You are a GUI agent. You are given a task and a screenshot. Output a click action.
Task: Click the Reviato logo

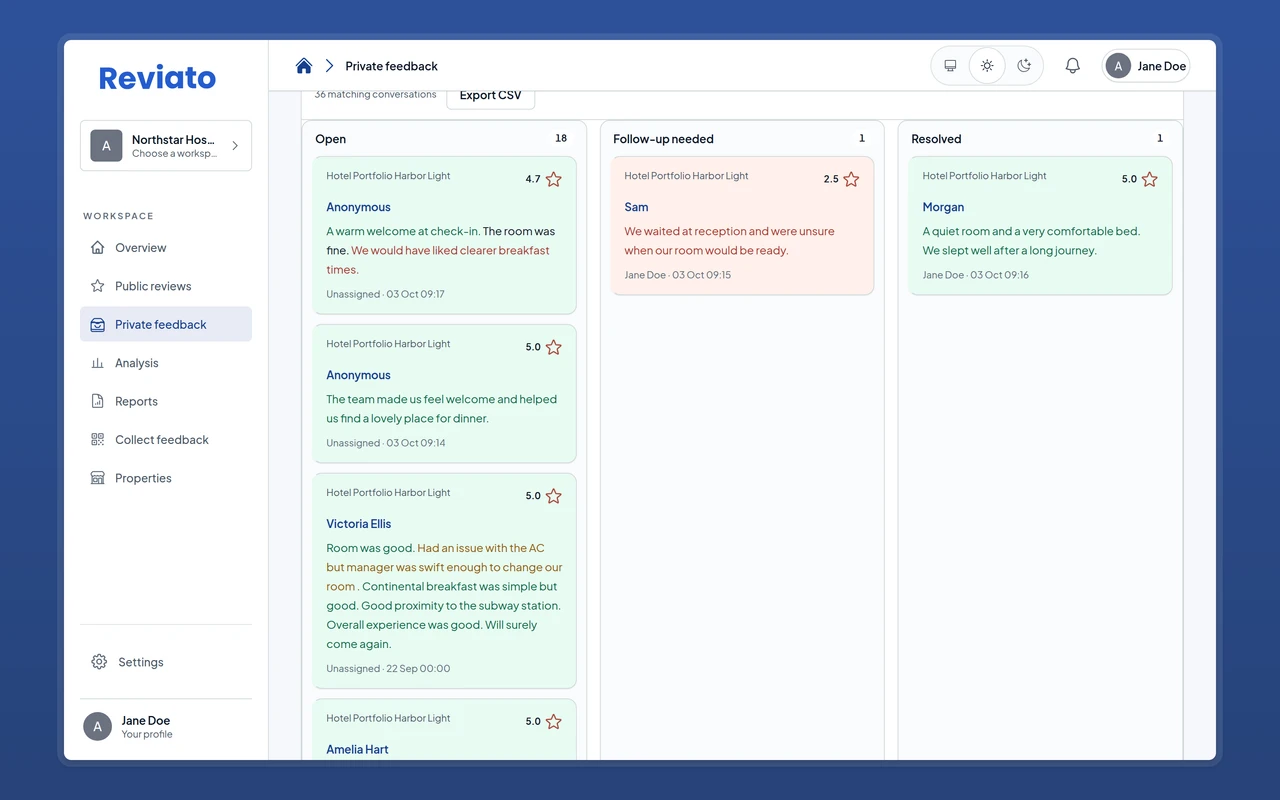(157, 78)
